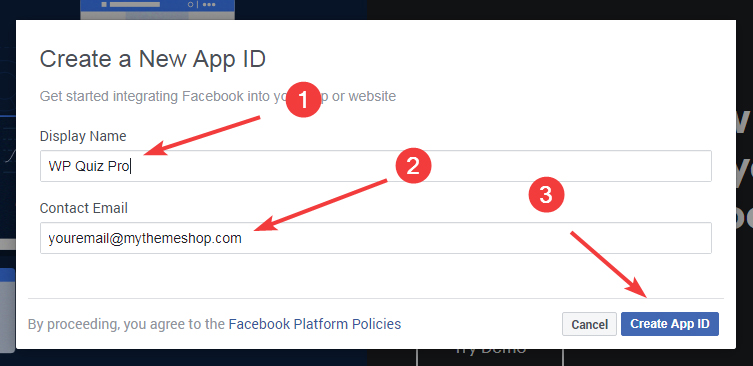Open the Facebook Platform Policies link
Image resolution: width=753 pixels, height=366 pixels.
(x=315, y=324)
